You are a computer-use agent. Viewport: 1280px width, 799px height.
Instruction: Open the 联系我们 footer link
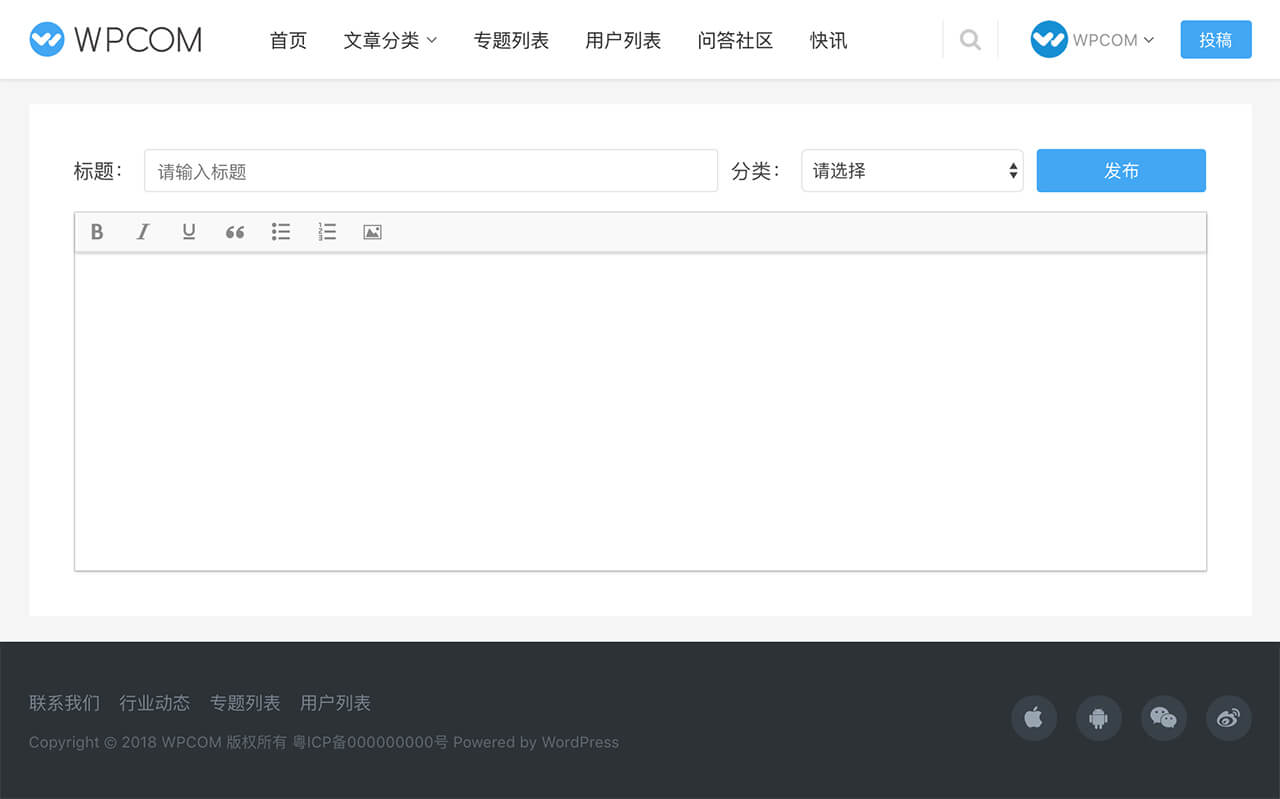click(65, 703)
